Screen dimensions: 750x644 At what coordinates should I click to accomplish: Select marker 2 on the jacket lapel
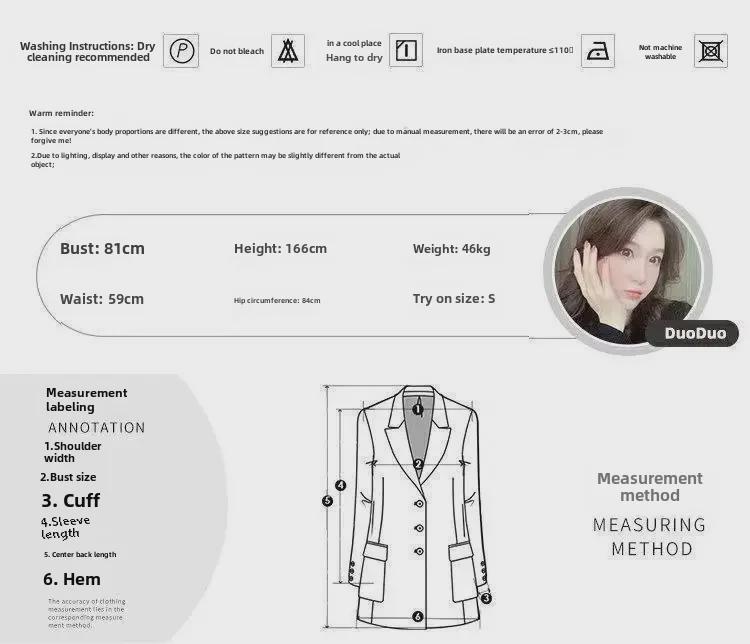pyautogui.click(x=418, y=464)
